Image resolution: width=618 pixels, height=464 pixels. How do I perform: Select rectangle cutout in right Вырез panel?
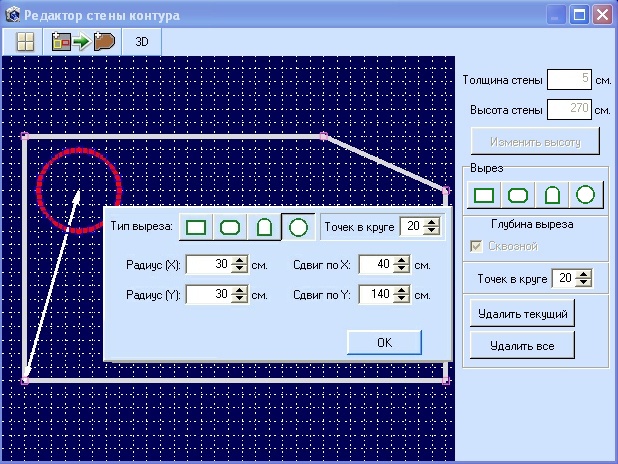pyautogui.click(x=486, y=195)
